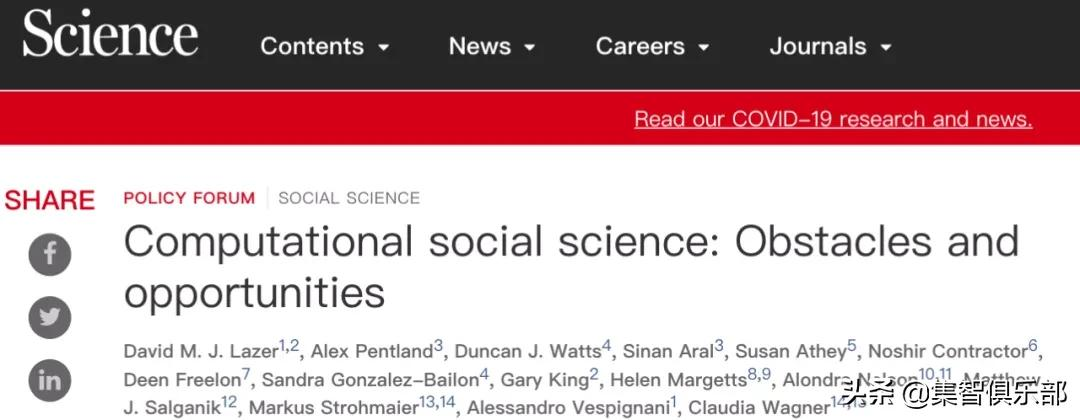Screen dimensions: 1080x420
Task: Expand the Contents dropdown arrow
Action: click(x=383, y=47)
